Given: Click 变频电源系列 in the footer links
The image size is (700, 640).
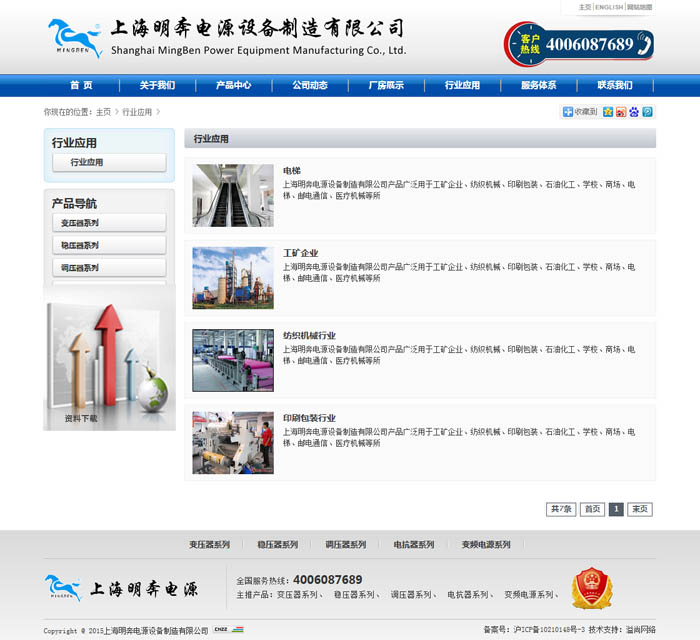Looking at the screenshot, I should 485,545.
